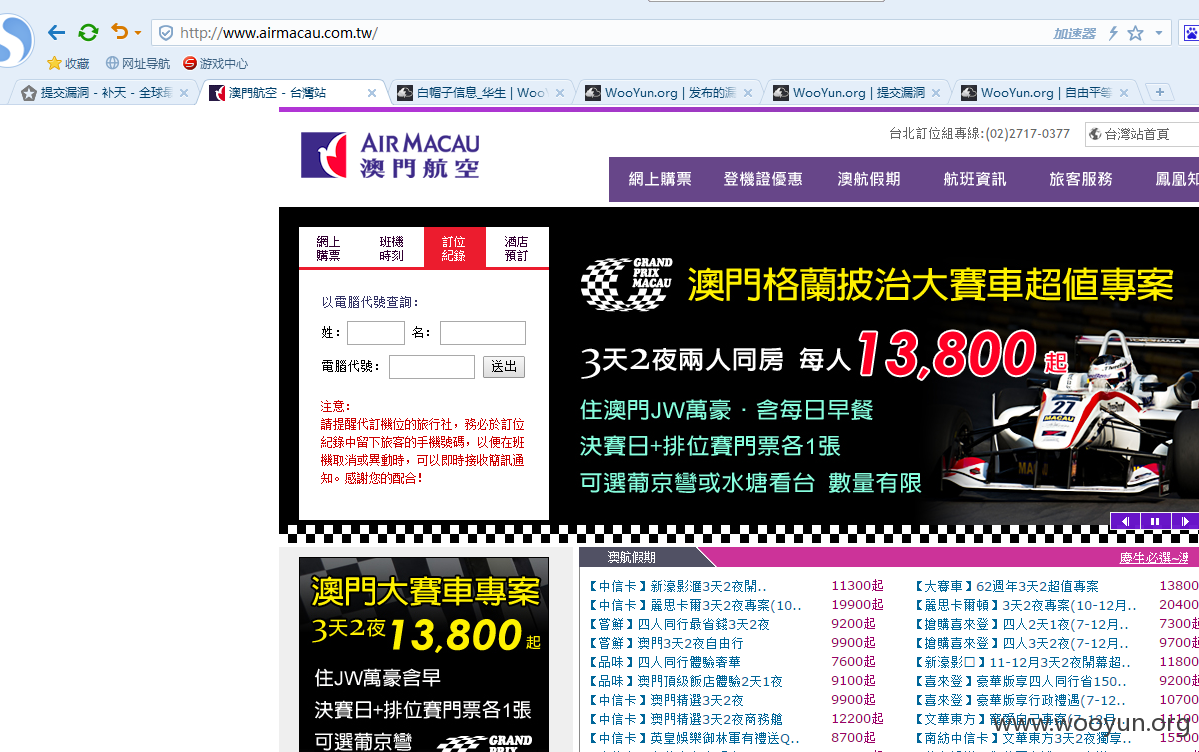
Task: Close the 澳門航空 - 台灣站 tab
Action: [372, 93]
